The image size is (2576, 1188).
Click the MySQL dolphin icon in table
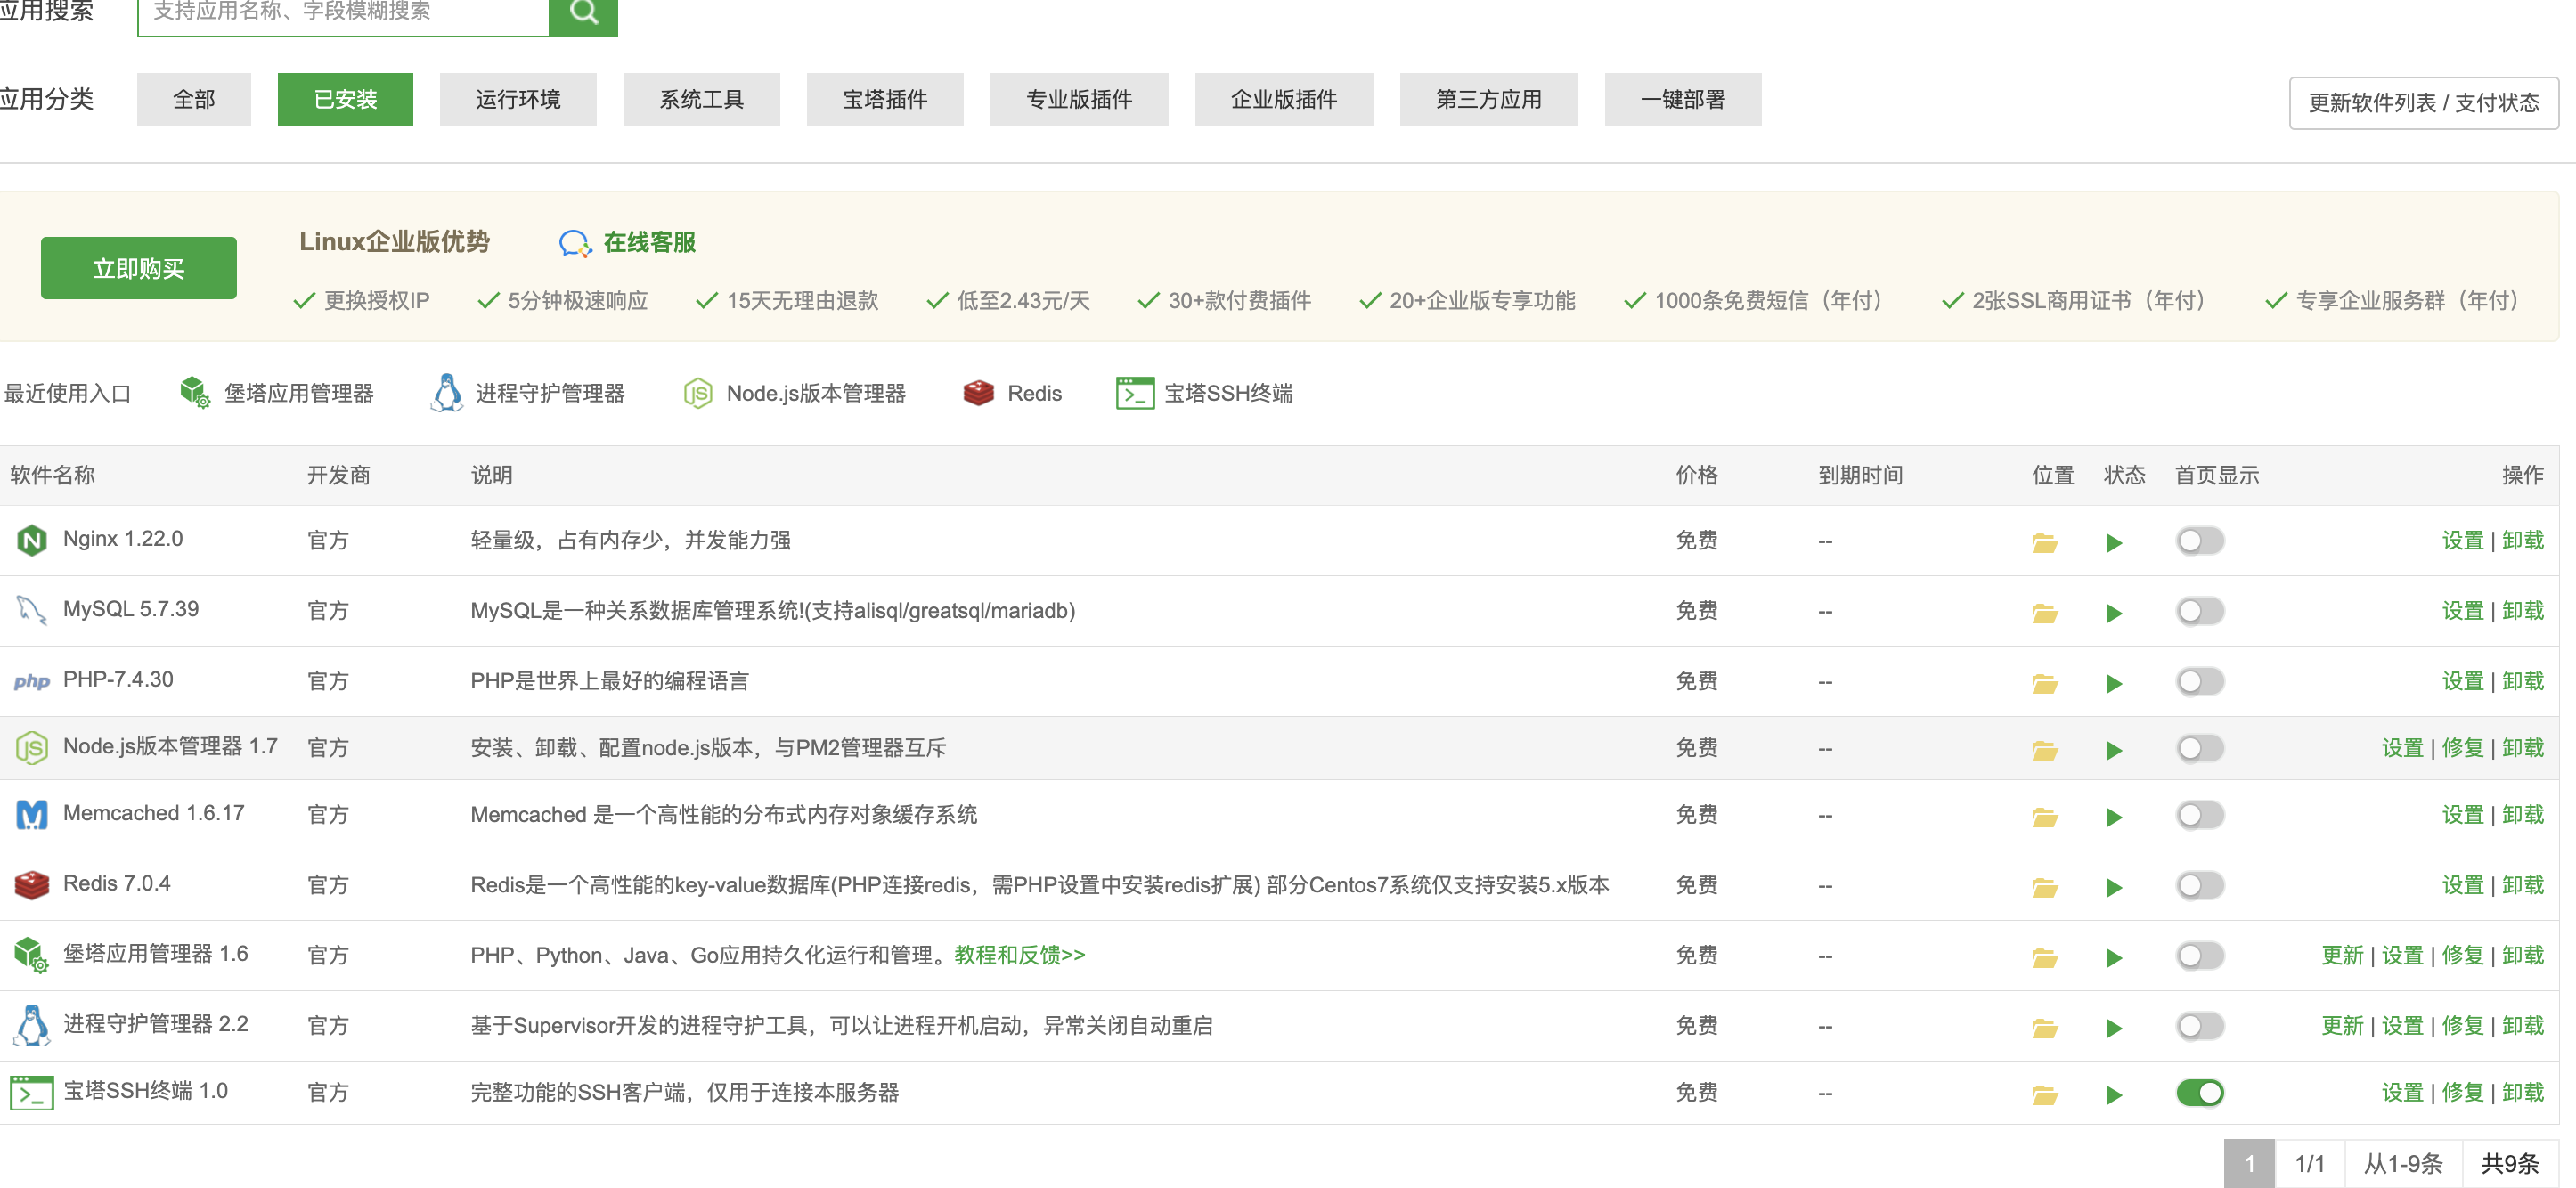pyautogui.click(x=32, y=610)
